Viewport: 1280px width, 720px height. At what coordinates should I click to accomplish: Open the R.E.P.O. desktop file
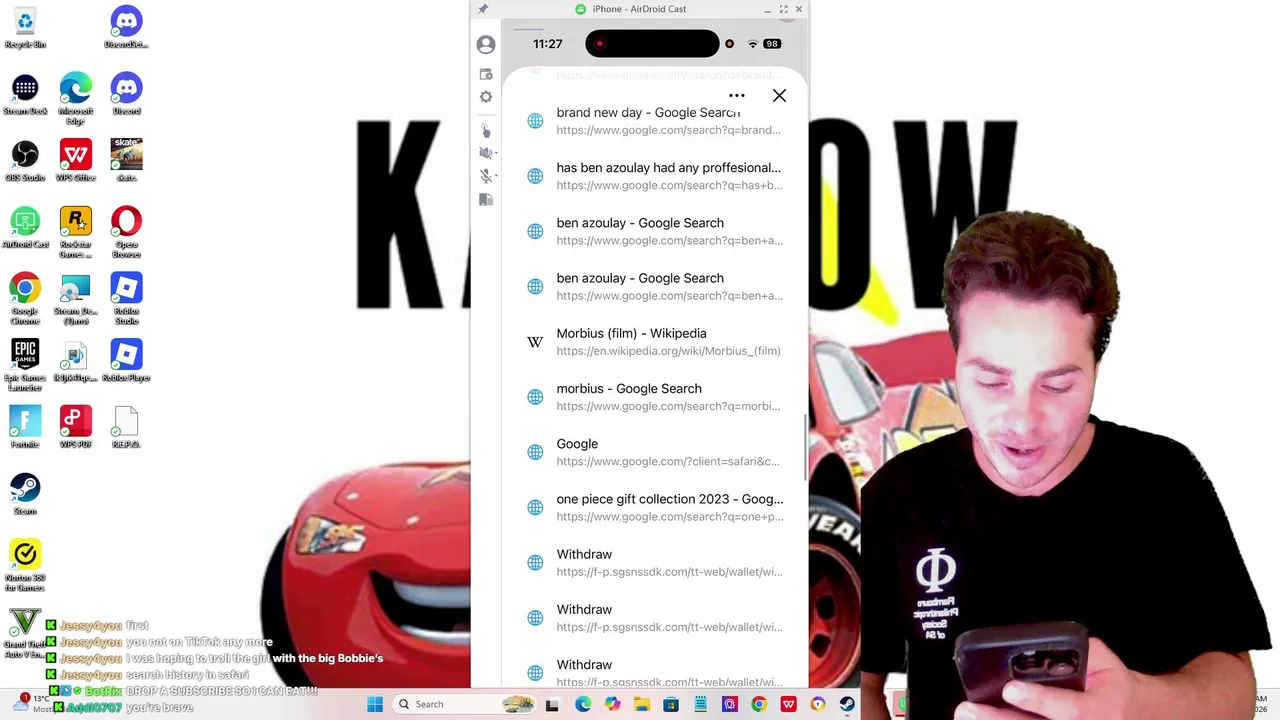126,427
